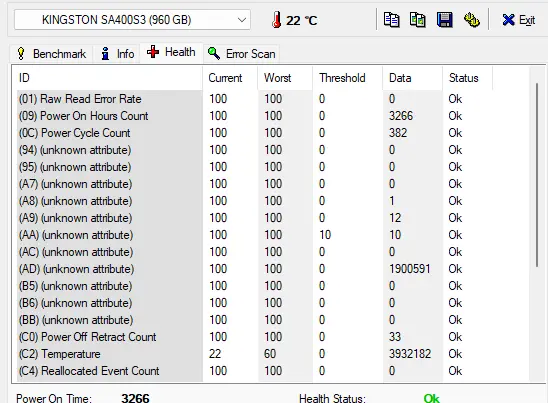Click the Current column header
The height and width of the screenshot is (403, 548).
coord(230,78)
